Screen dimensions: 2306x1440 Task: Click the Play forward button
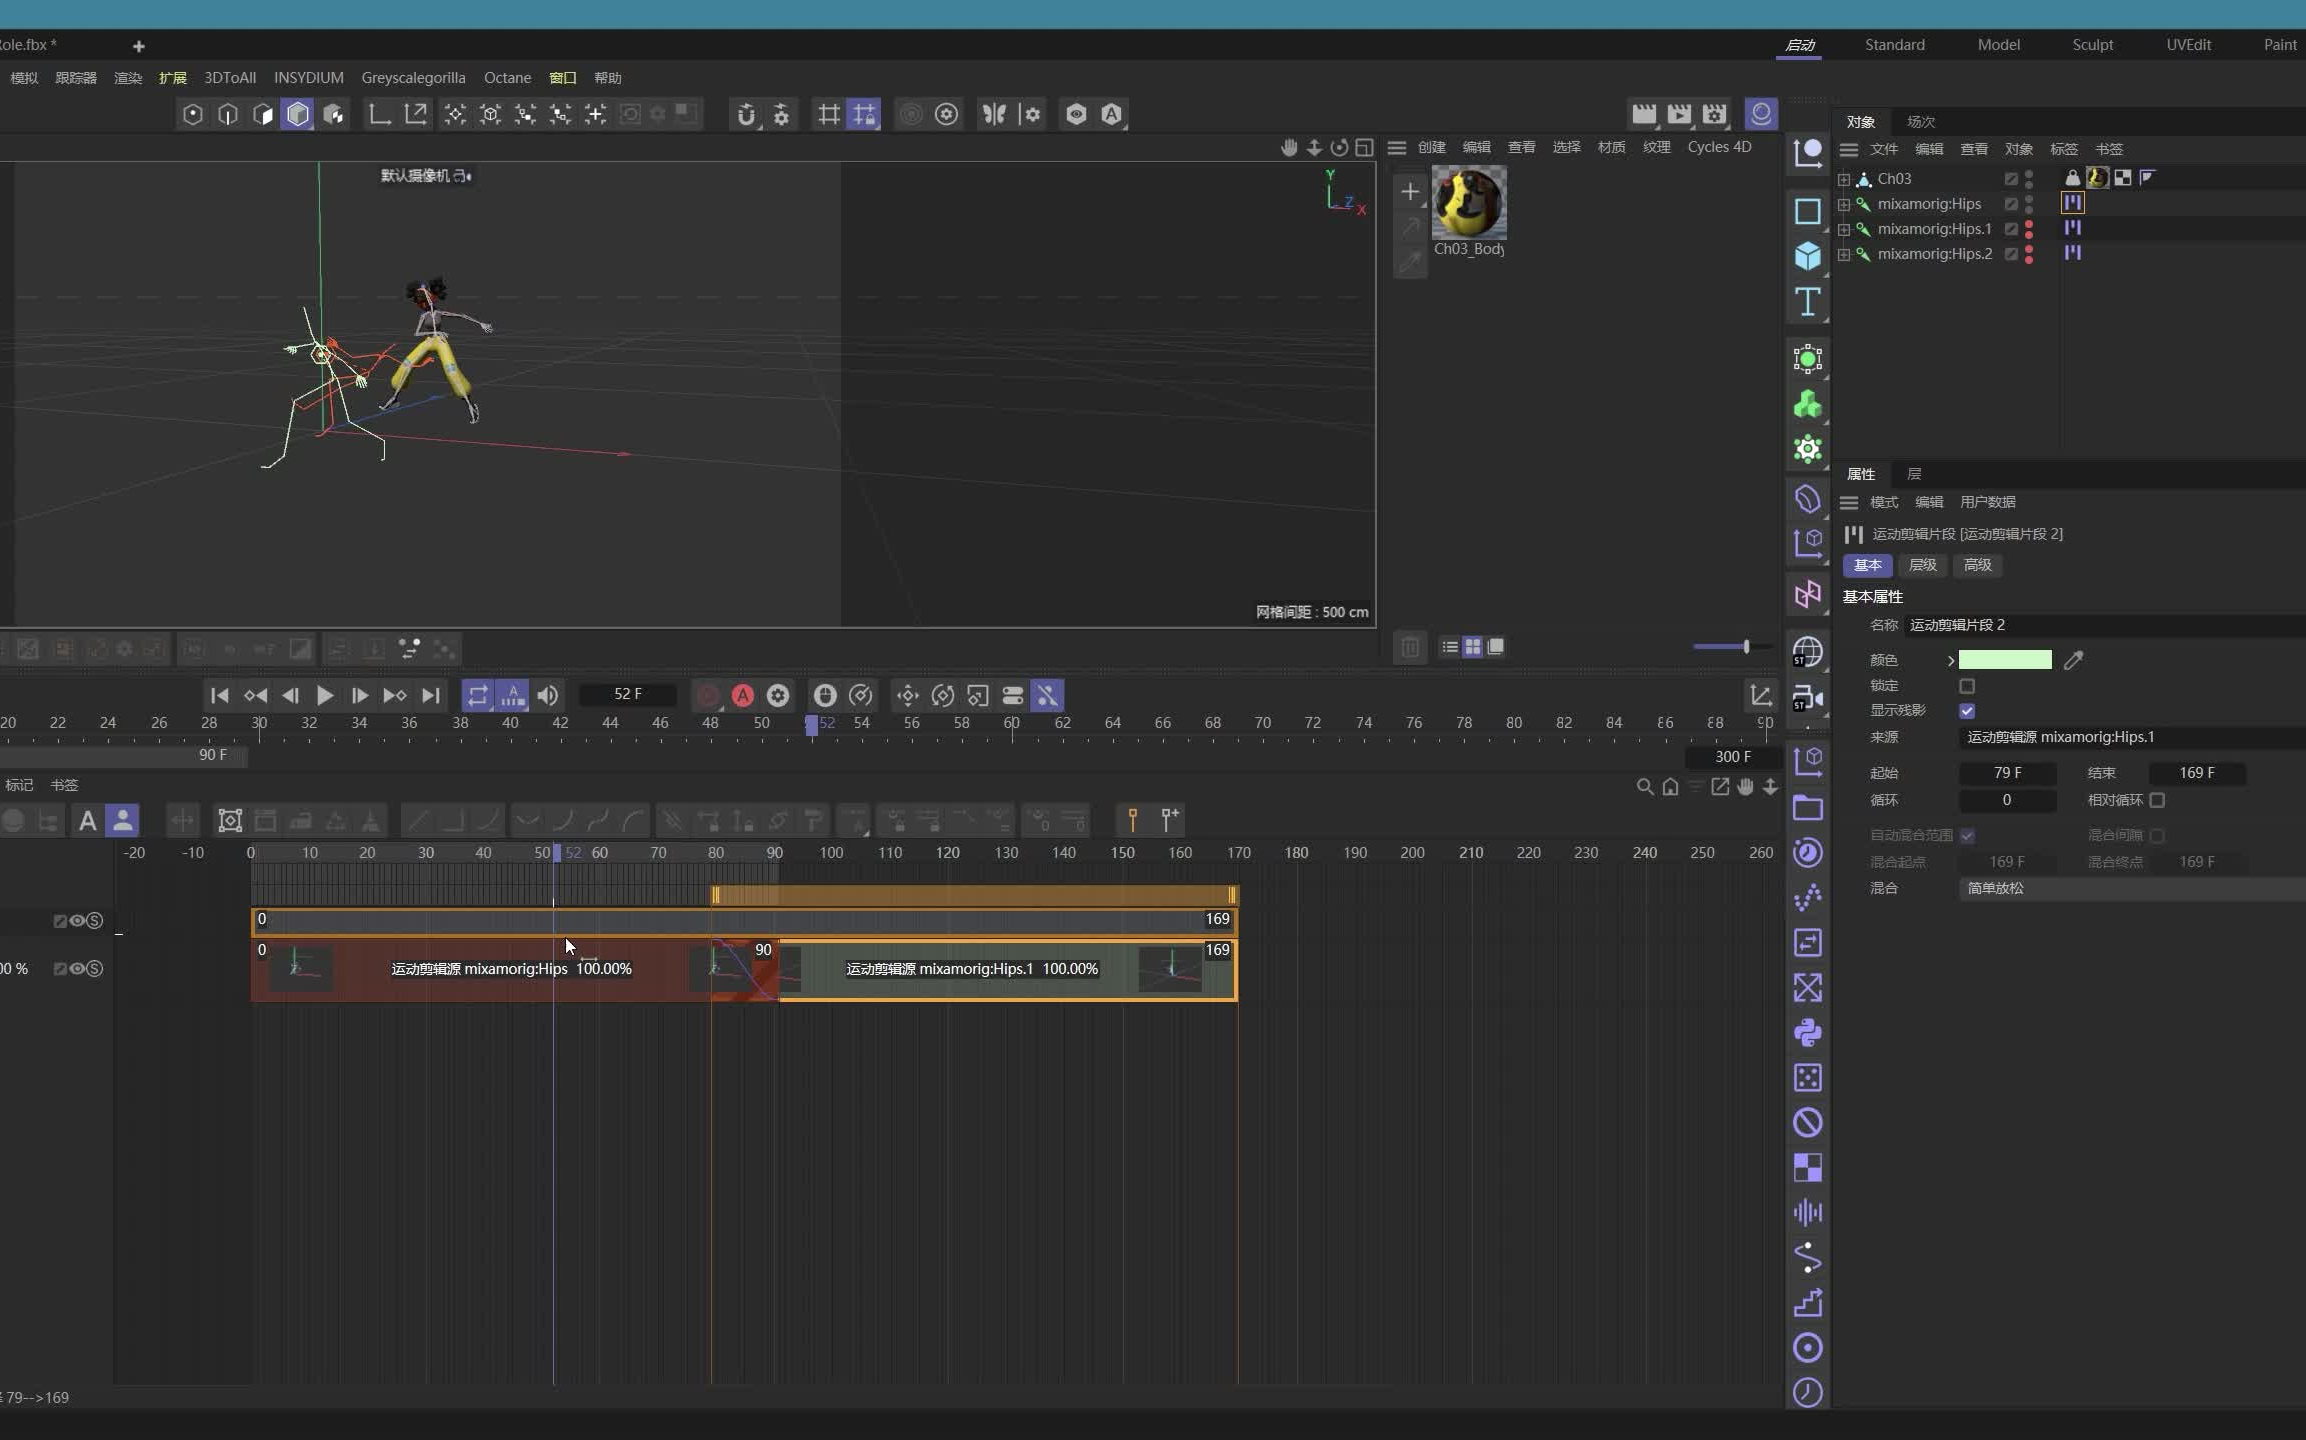(x=324, y=695)
